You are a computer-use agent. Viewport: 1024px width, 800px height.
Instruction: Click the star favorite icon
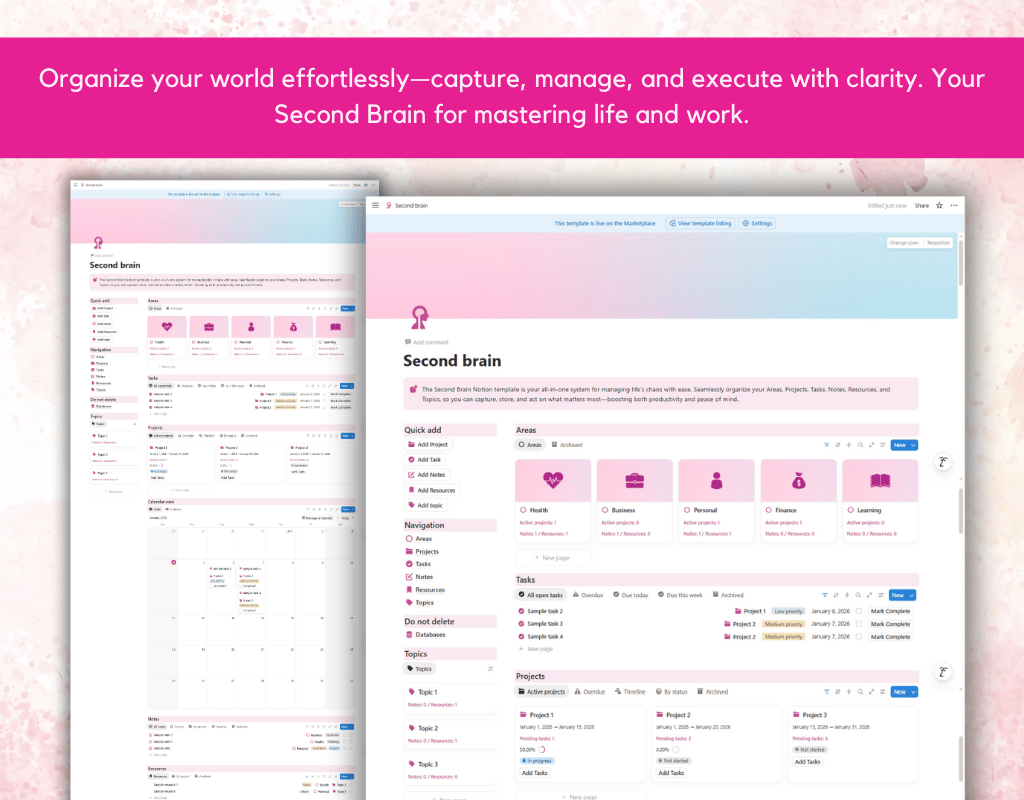point(939,205)
